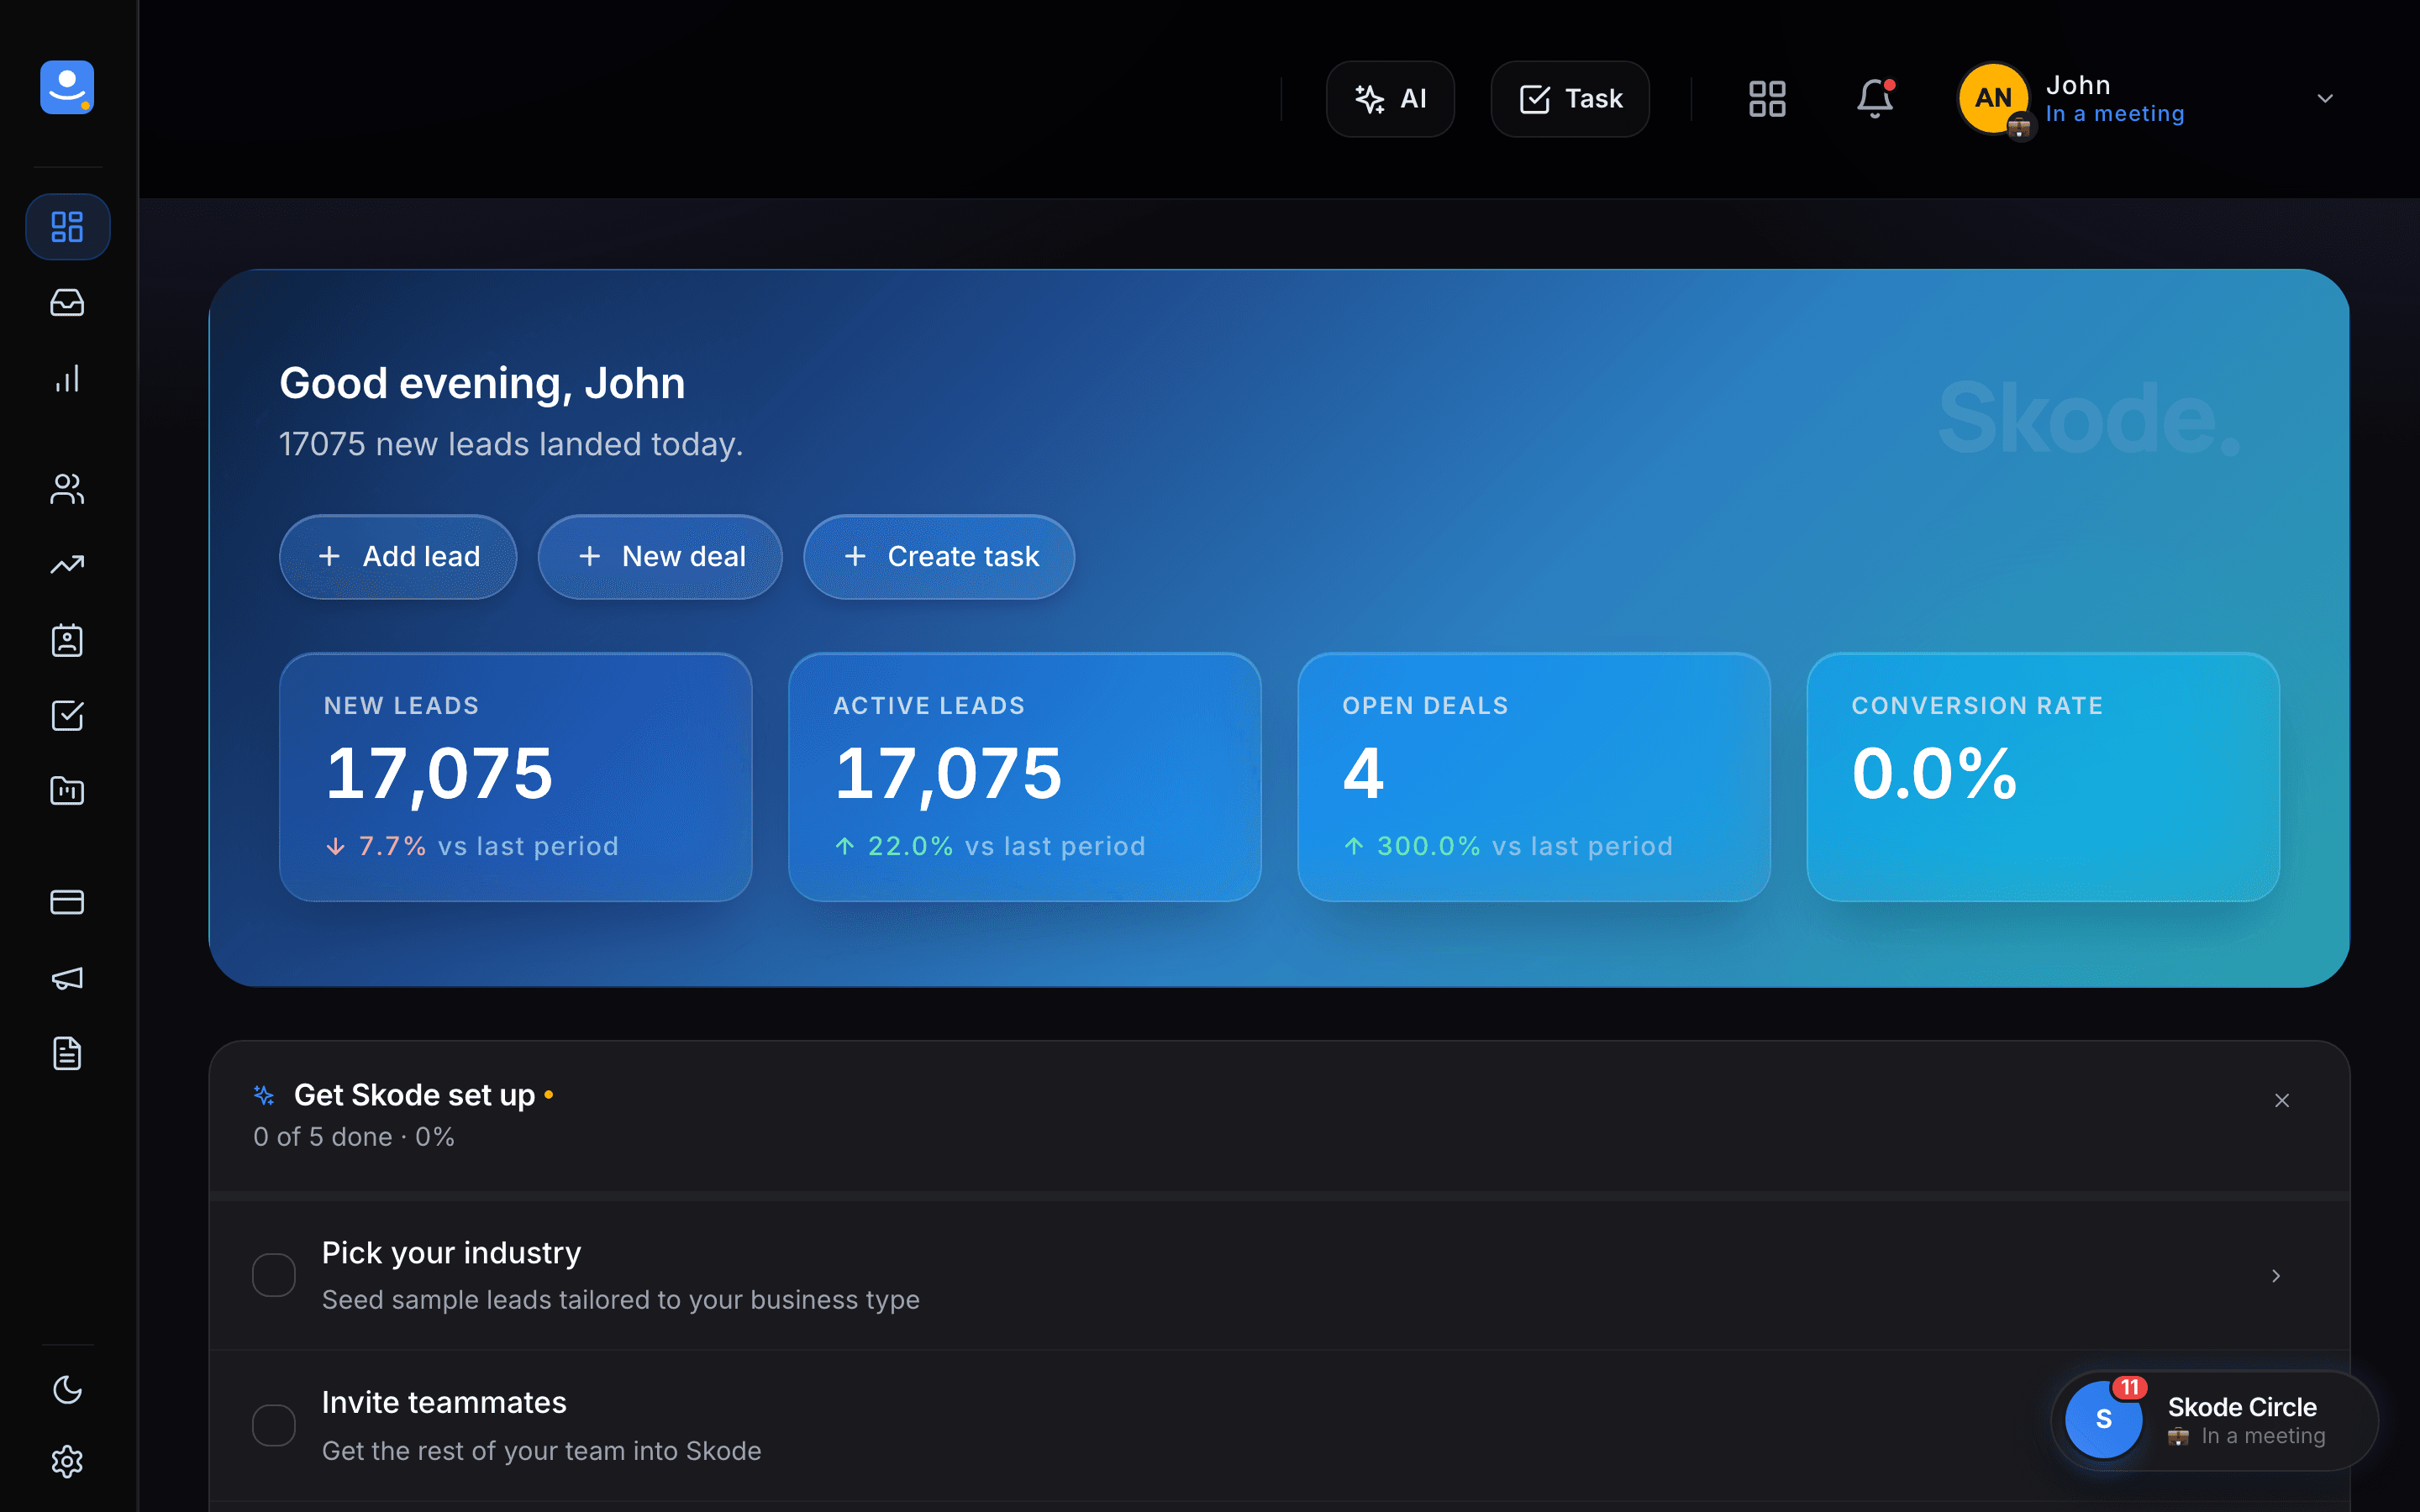Open the Contacts people icon in sidebar
2420x1512 pixels.
[x=67, y=489]
